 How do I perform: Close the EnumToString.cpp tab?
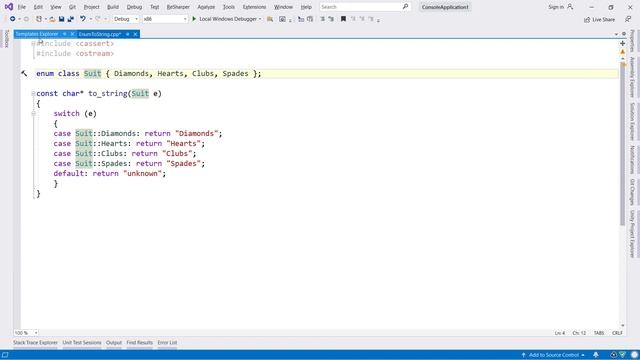[x=136, y=34]
